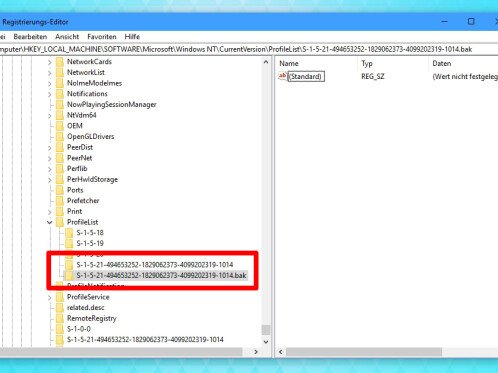Sort by the Name column header

289,63
